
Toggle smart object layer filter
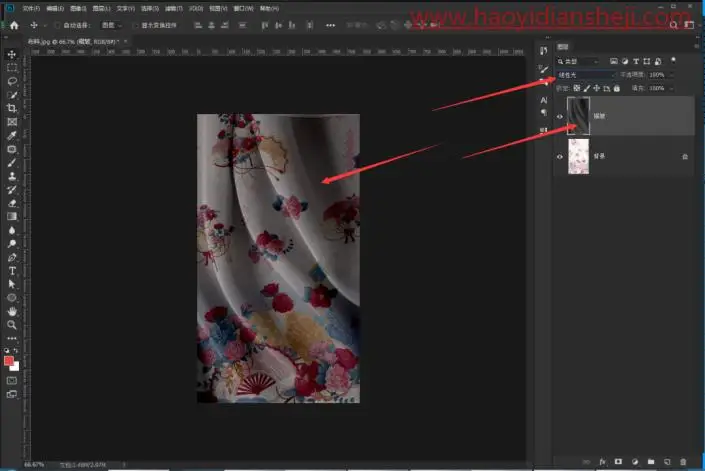(x=658, y=61)
